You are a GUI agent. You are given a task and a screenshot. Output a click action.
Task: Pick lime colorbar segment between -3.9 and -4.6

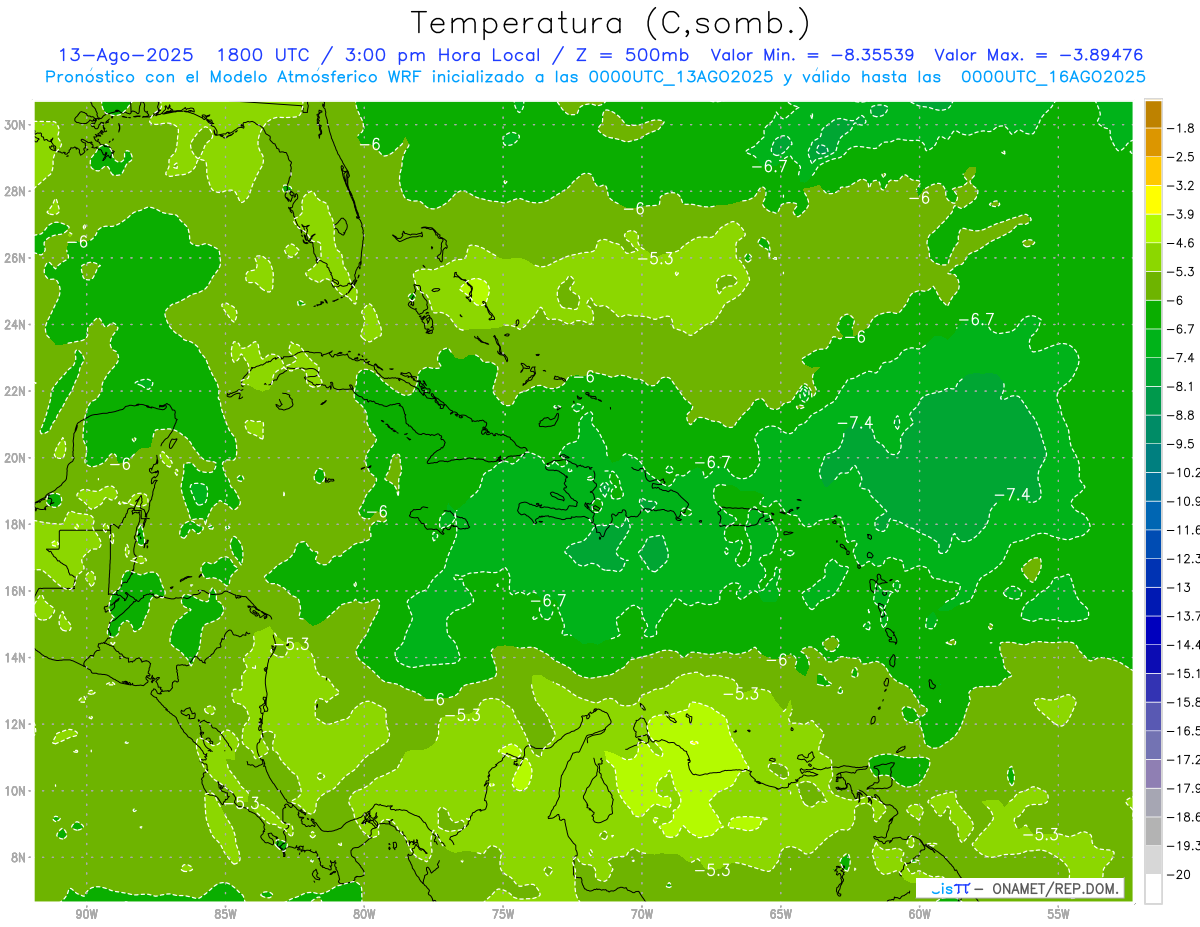pyautogui.click(x=1153, y=229)
